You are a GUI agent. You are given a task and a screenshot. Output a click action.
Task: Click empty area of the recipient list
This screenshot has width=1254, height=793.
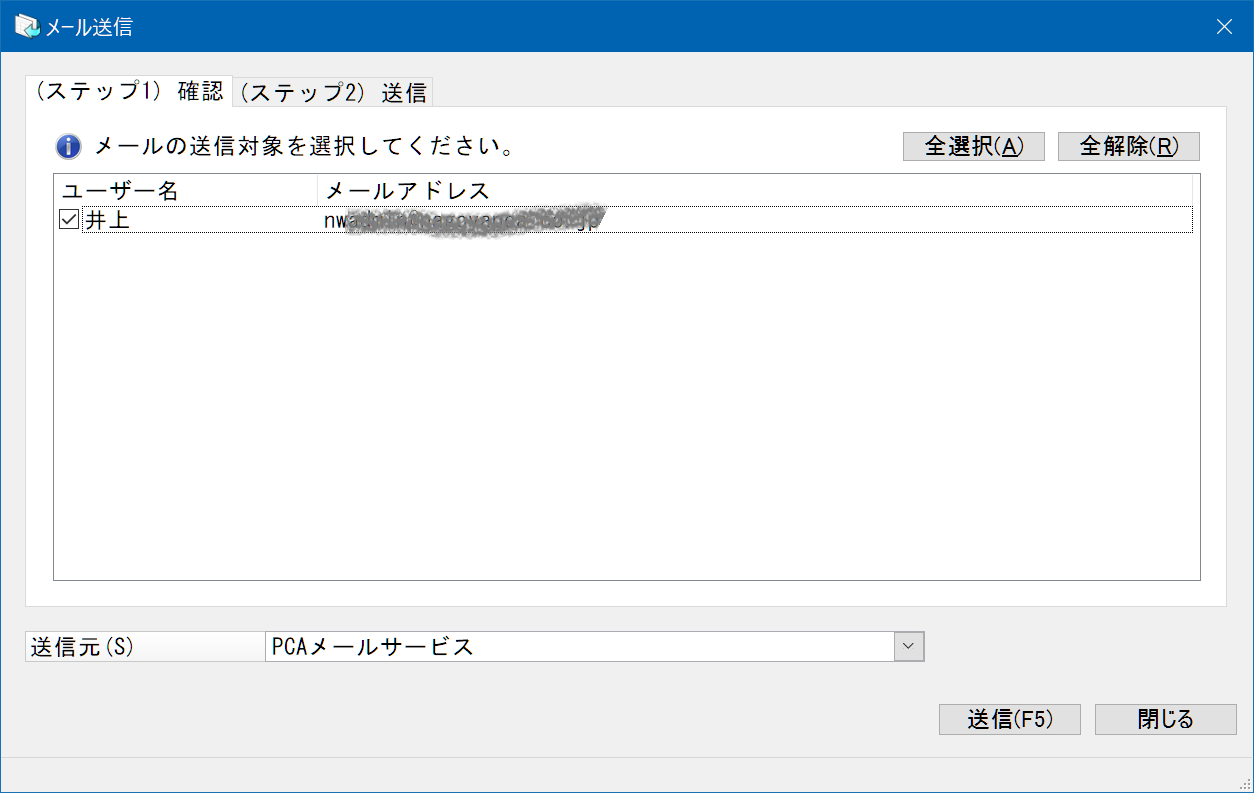(x=626, y=405)
